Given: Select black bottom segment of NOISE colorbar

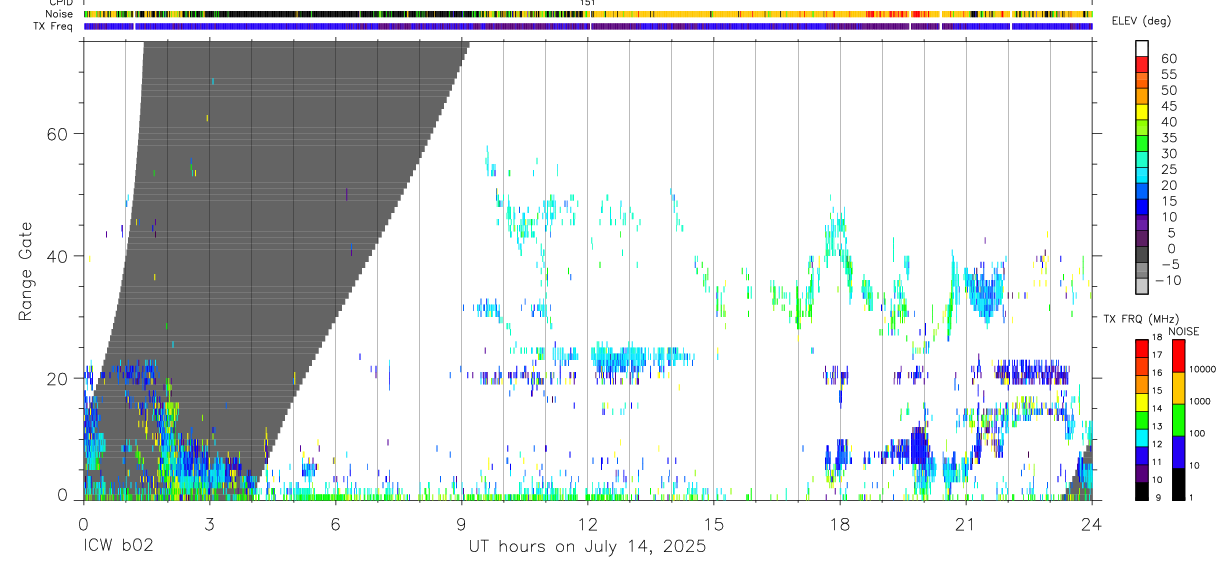Looking at the screenshot, I should point(1178,484).
